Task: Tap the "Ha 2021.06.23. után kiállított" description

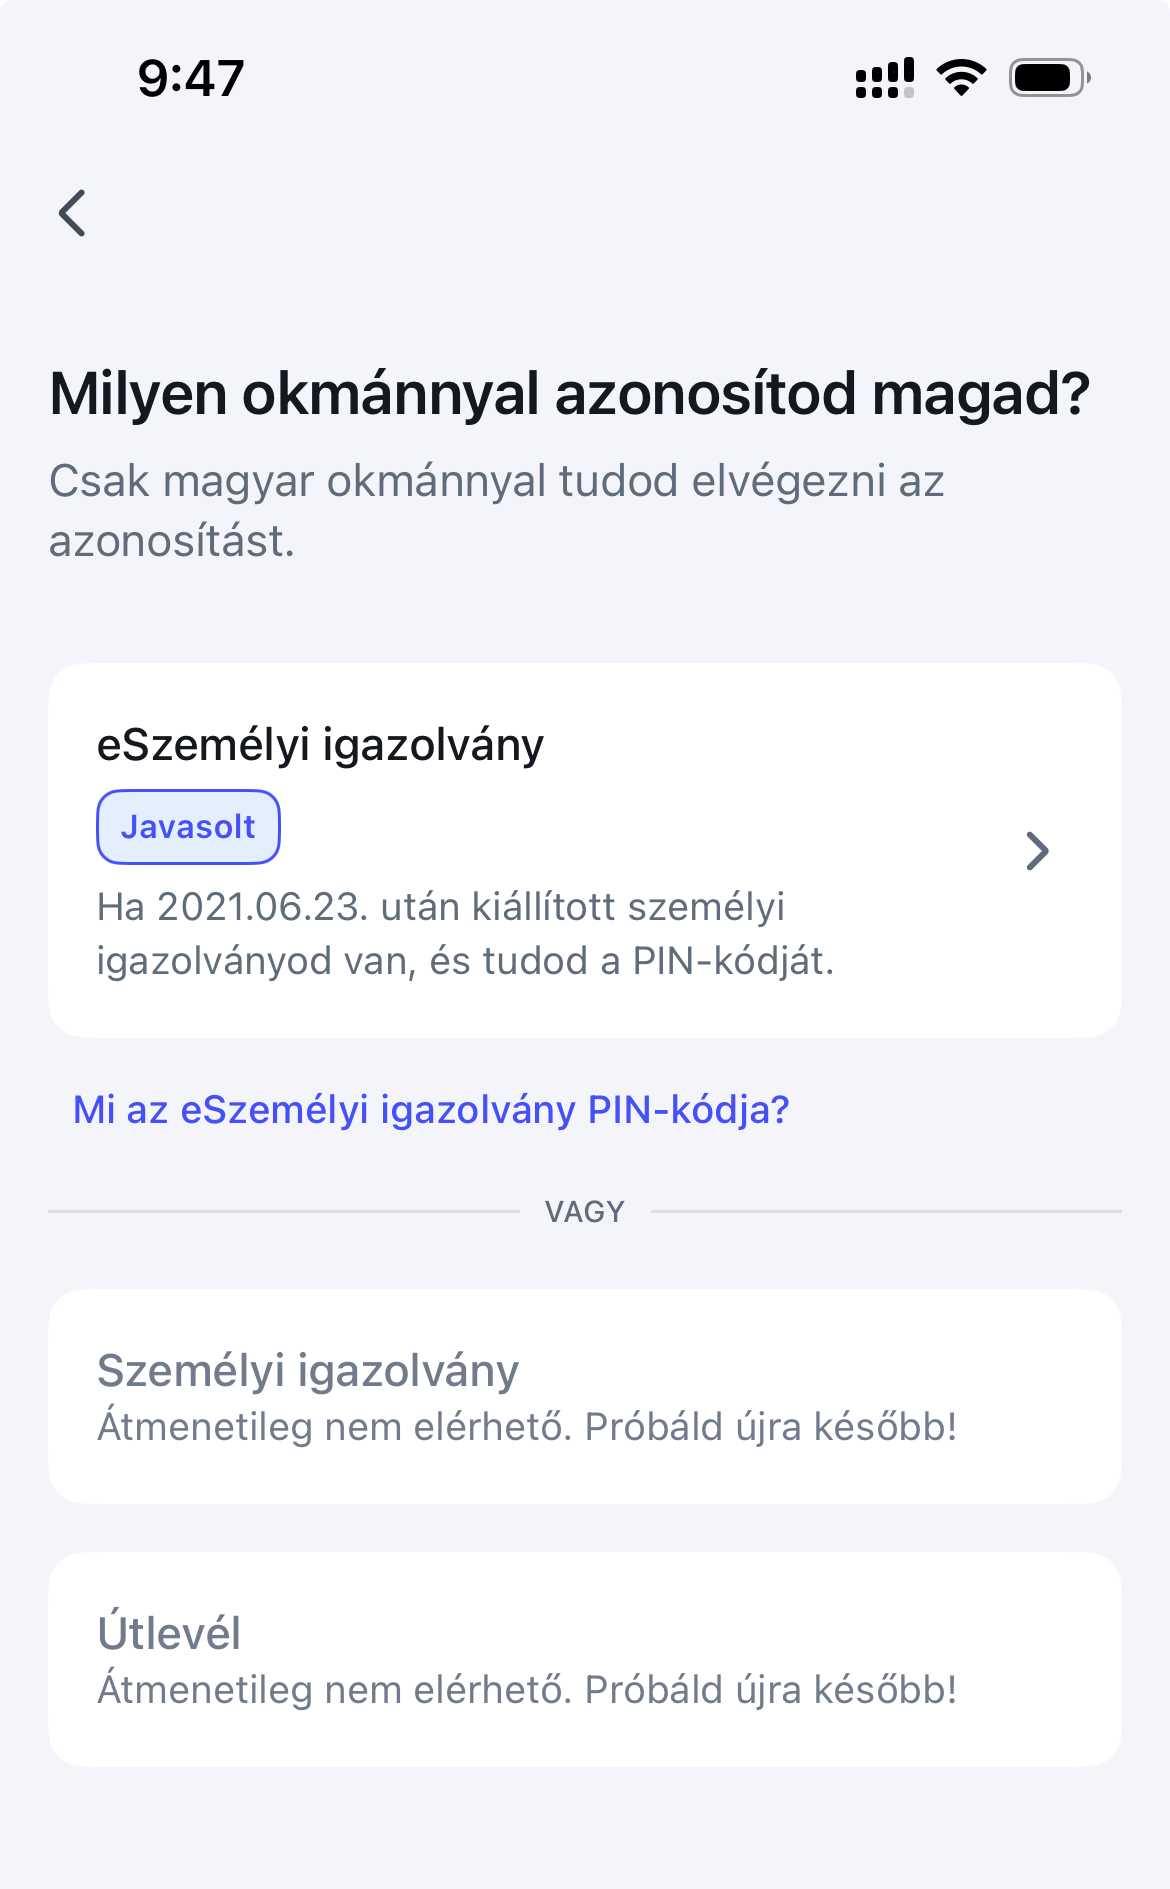Action: 440,907
